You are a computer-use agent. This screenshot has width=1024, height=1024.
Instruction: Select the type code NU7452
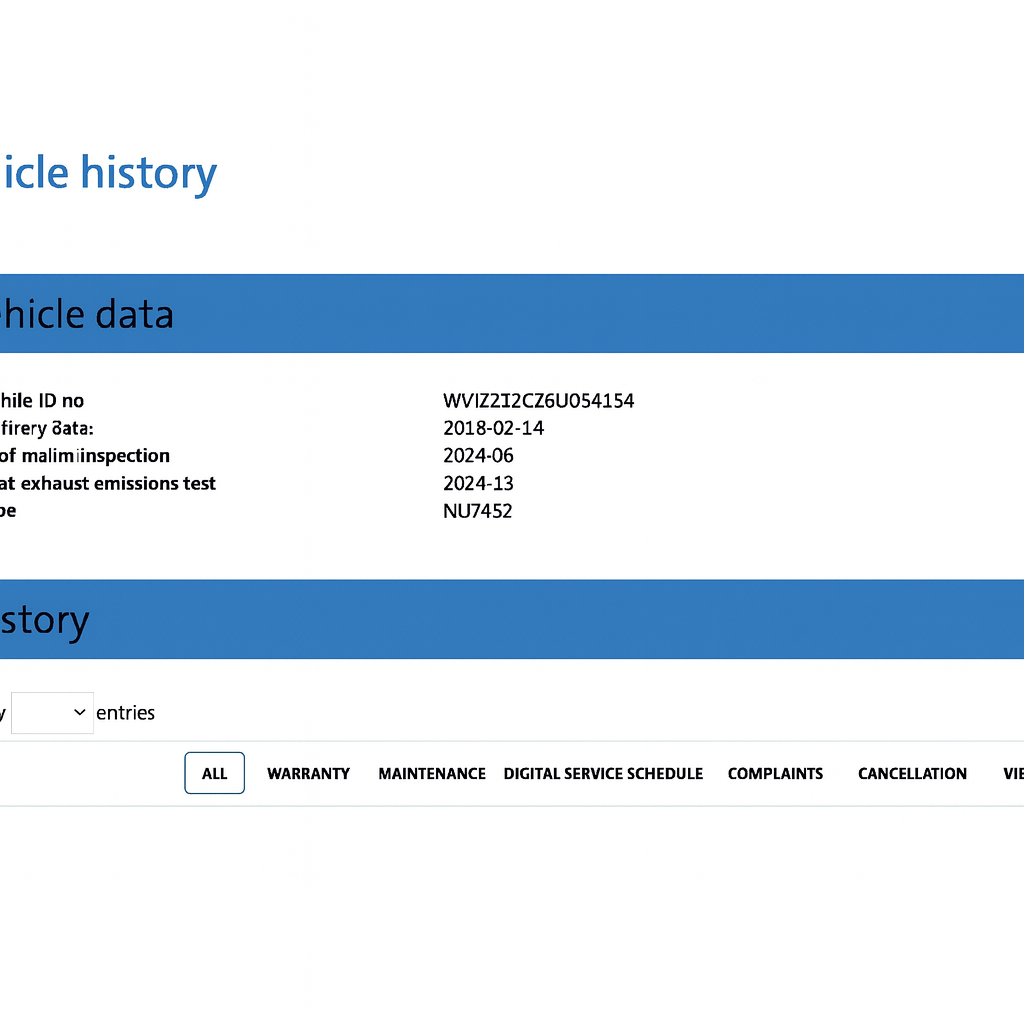(x=478, y=511)
